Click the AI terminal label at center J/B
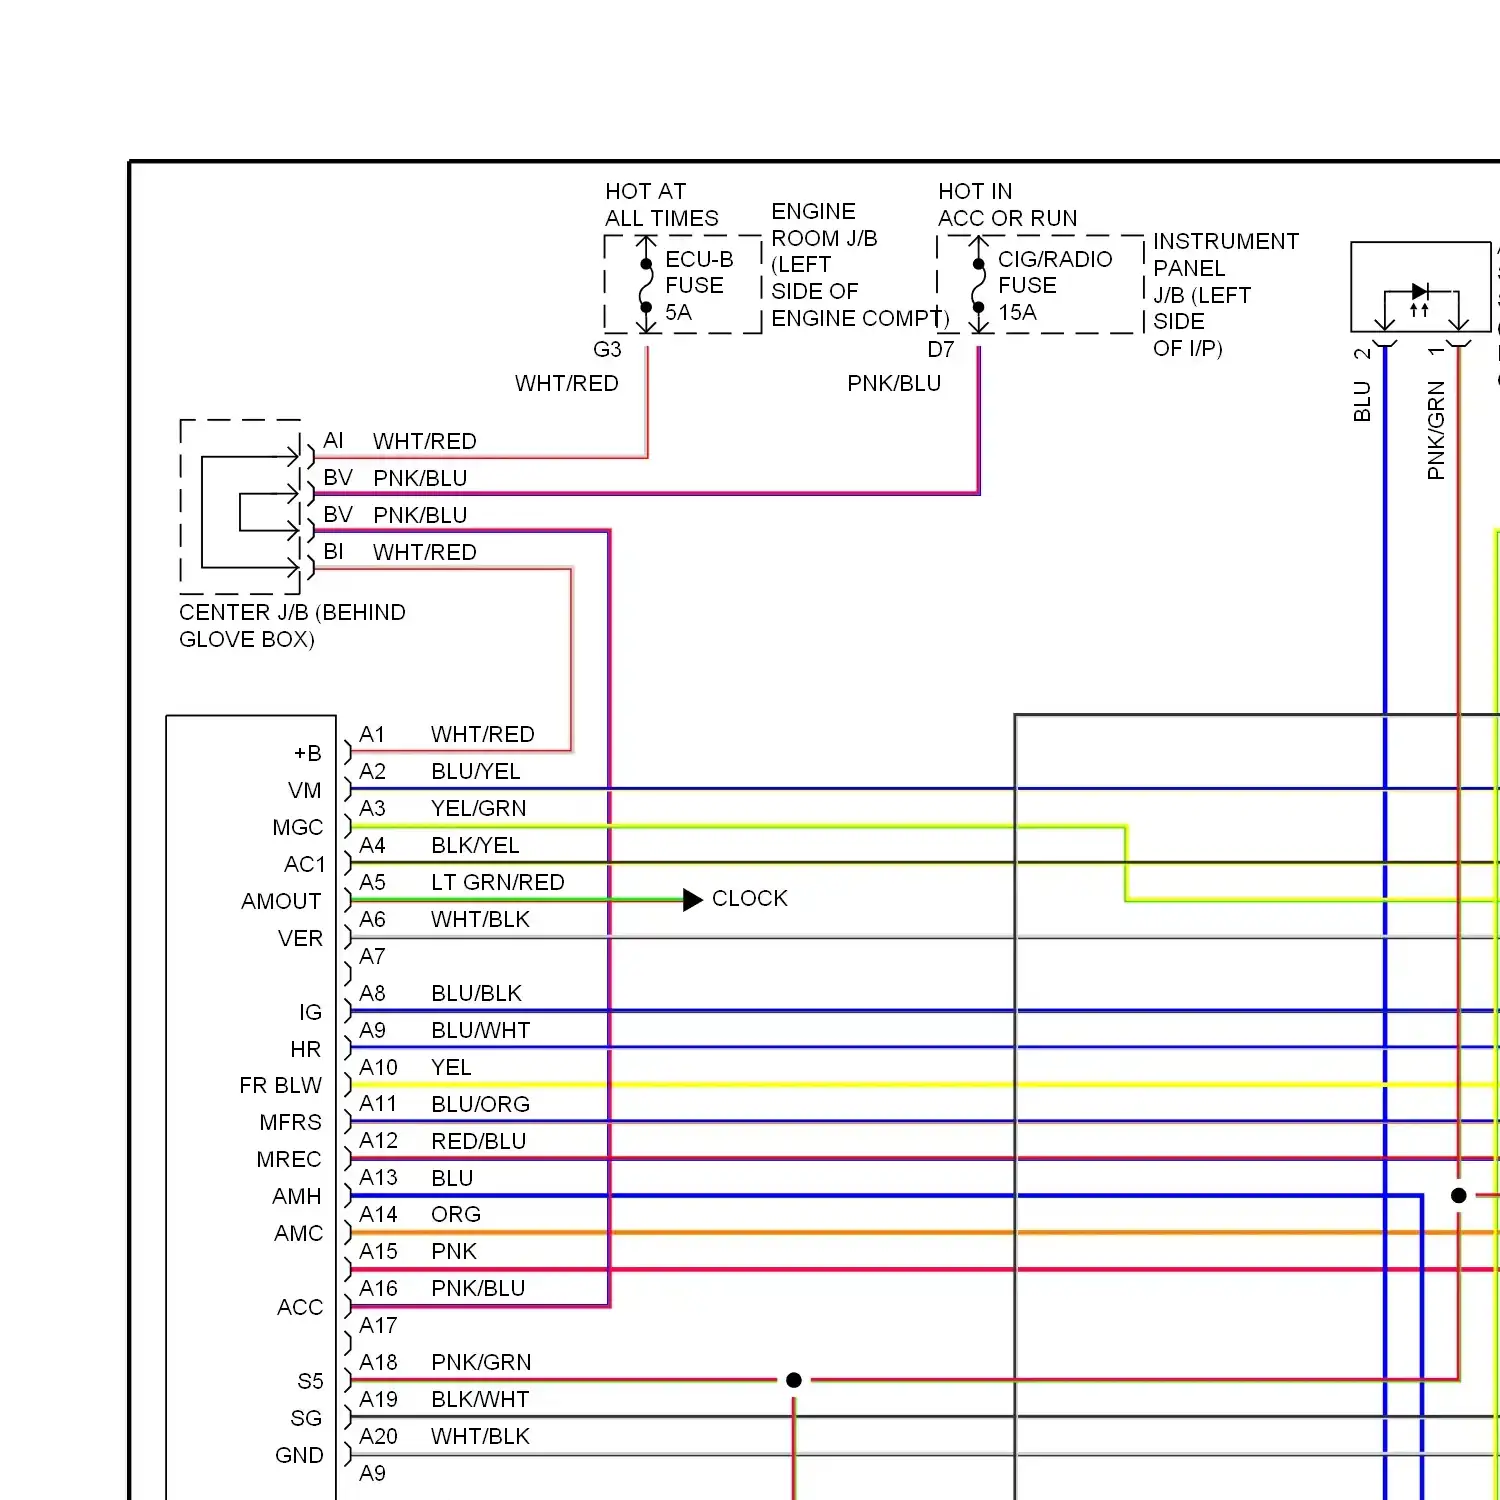This screenshot has width=1500, height=1500. (x=333, y=441)
